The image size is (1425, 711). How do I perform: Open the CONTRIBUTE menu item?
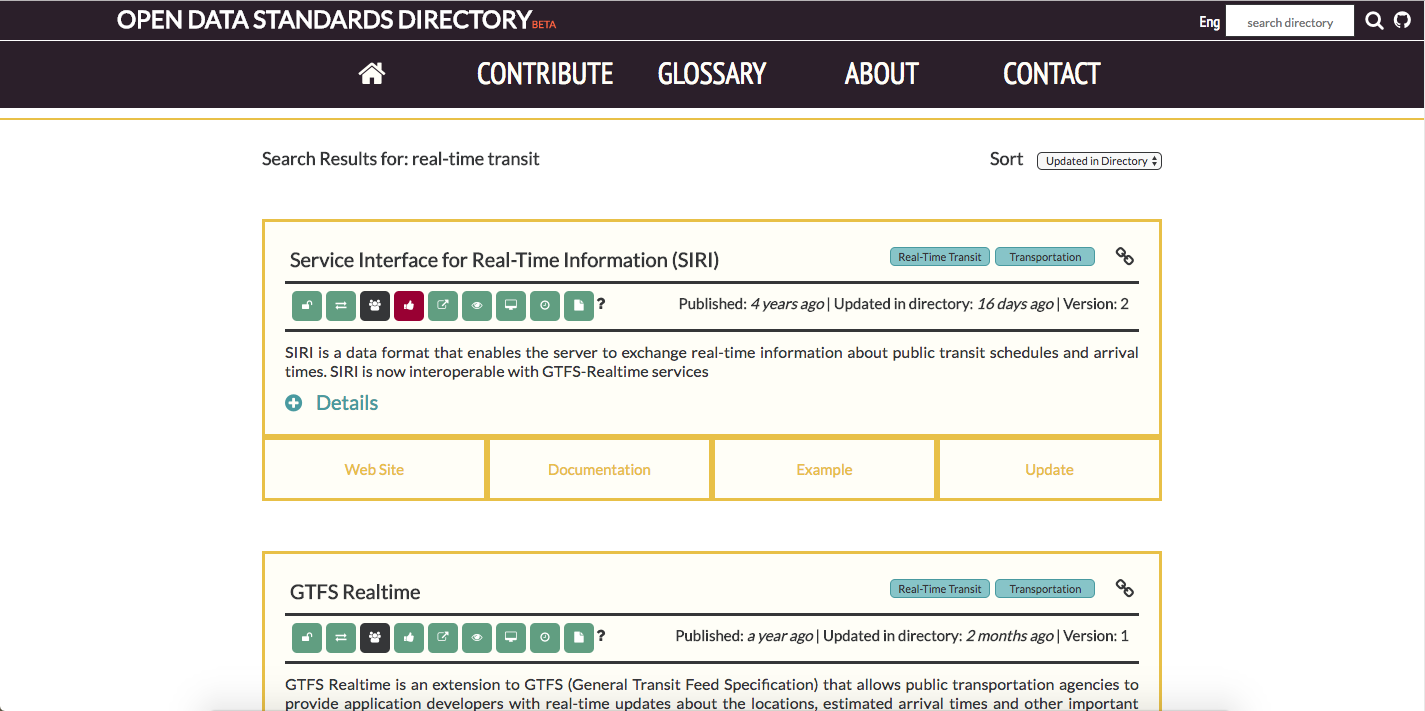click(545, 74)
